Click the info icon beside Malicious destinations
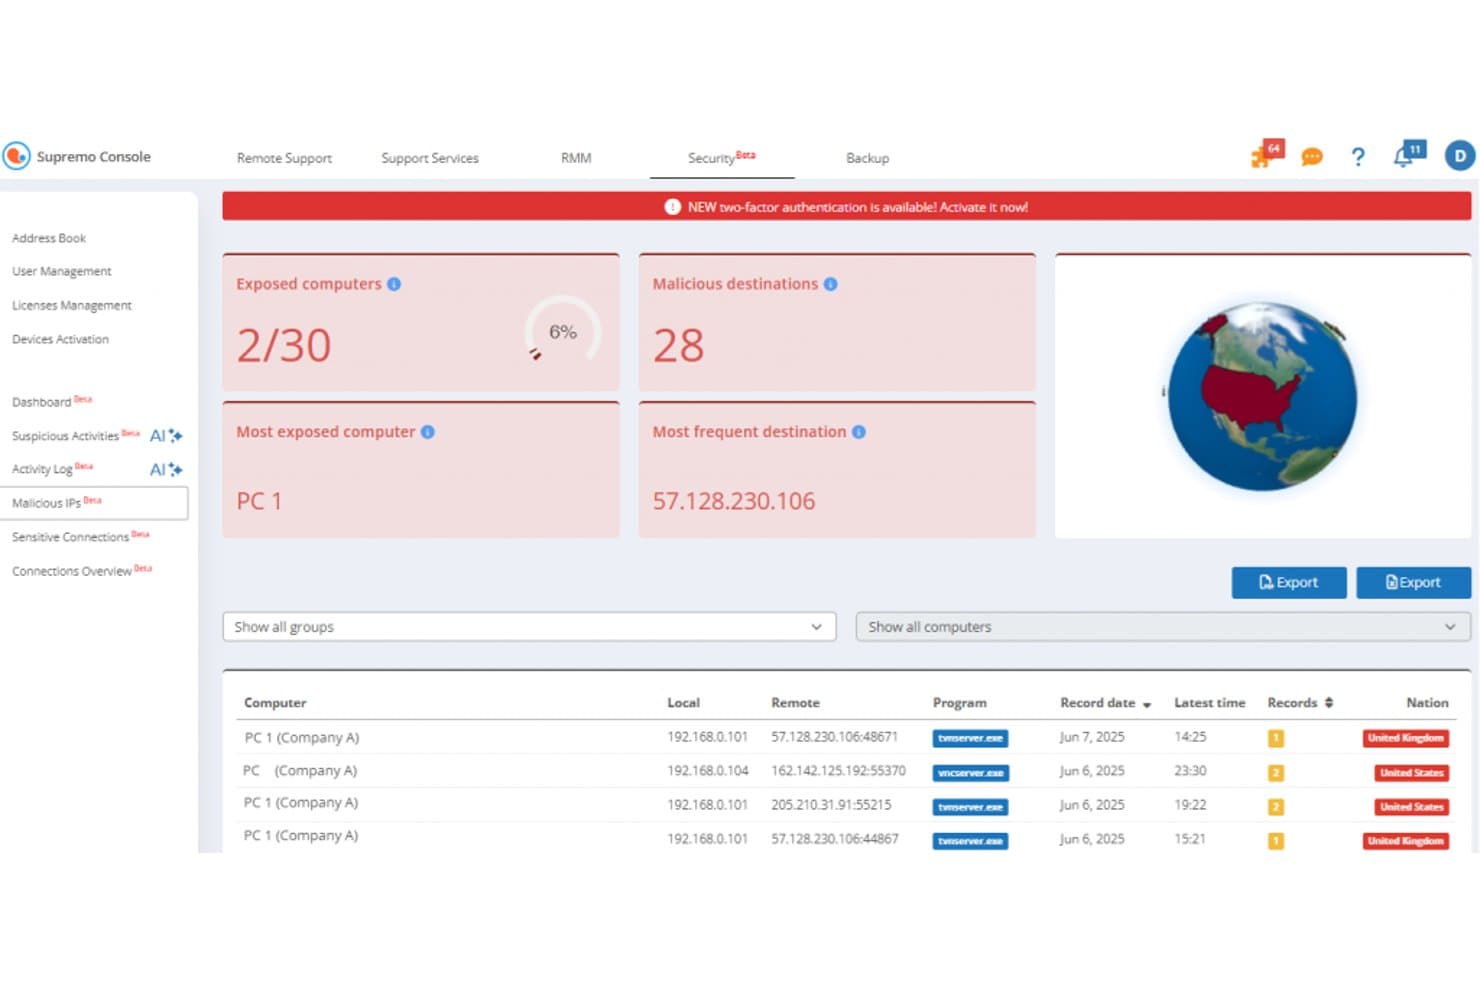The width and height of the screenshot is (1480, 987). [x=830, y=284]
